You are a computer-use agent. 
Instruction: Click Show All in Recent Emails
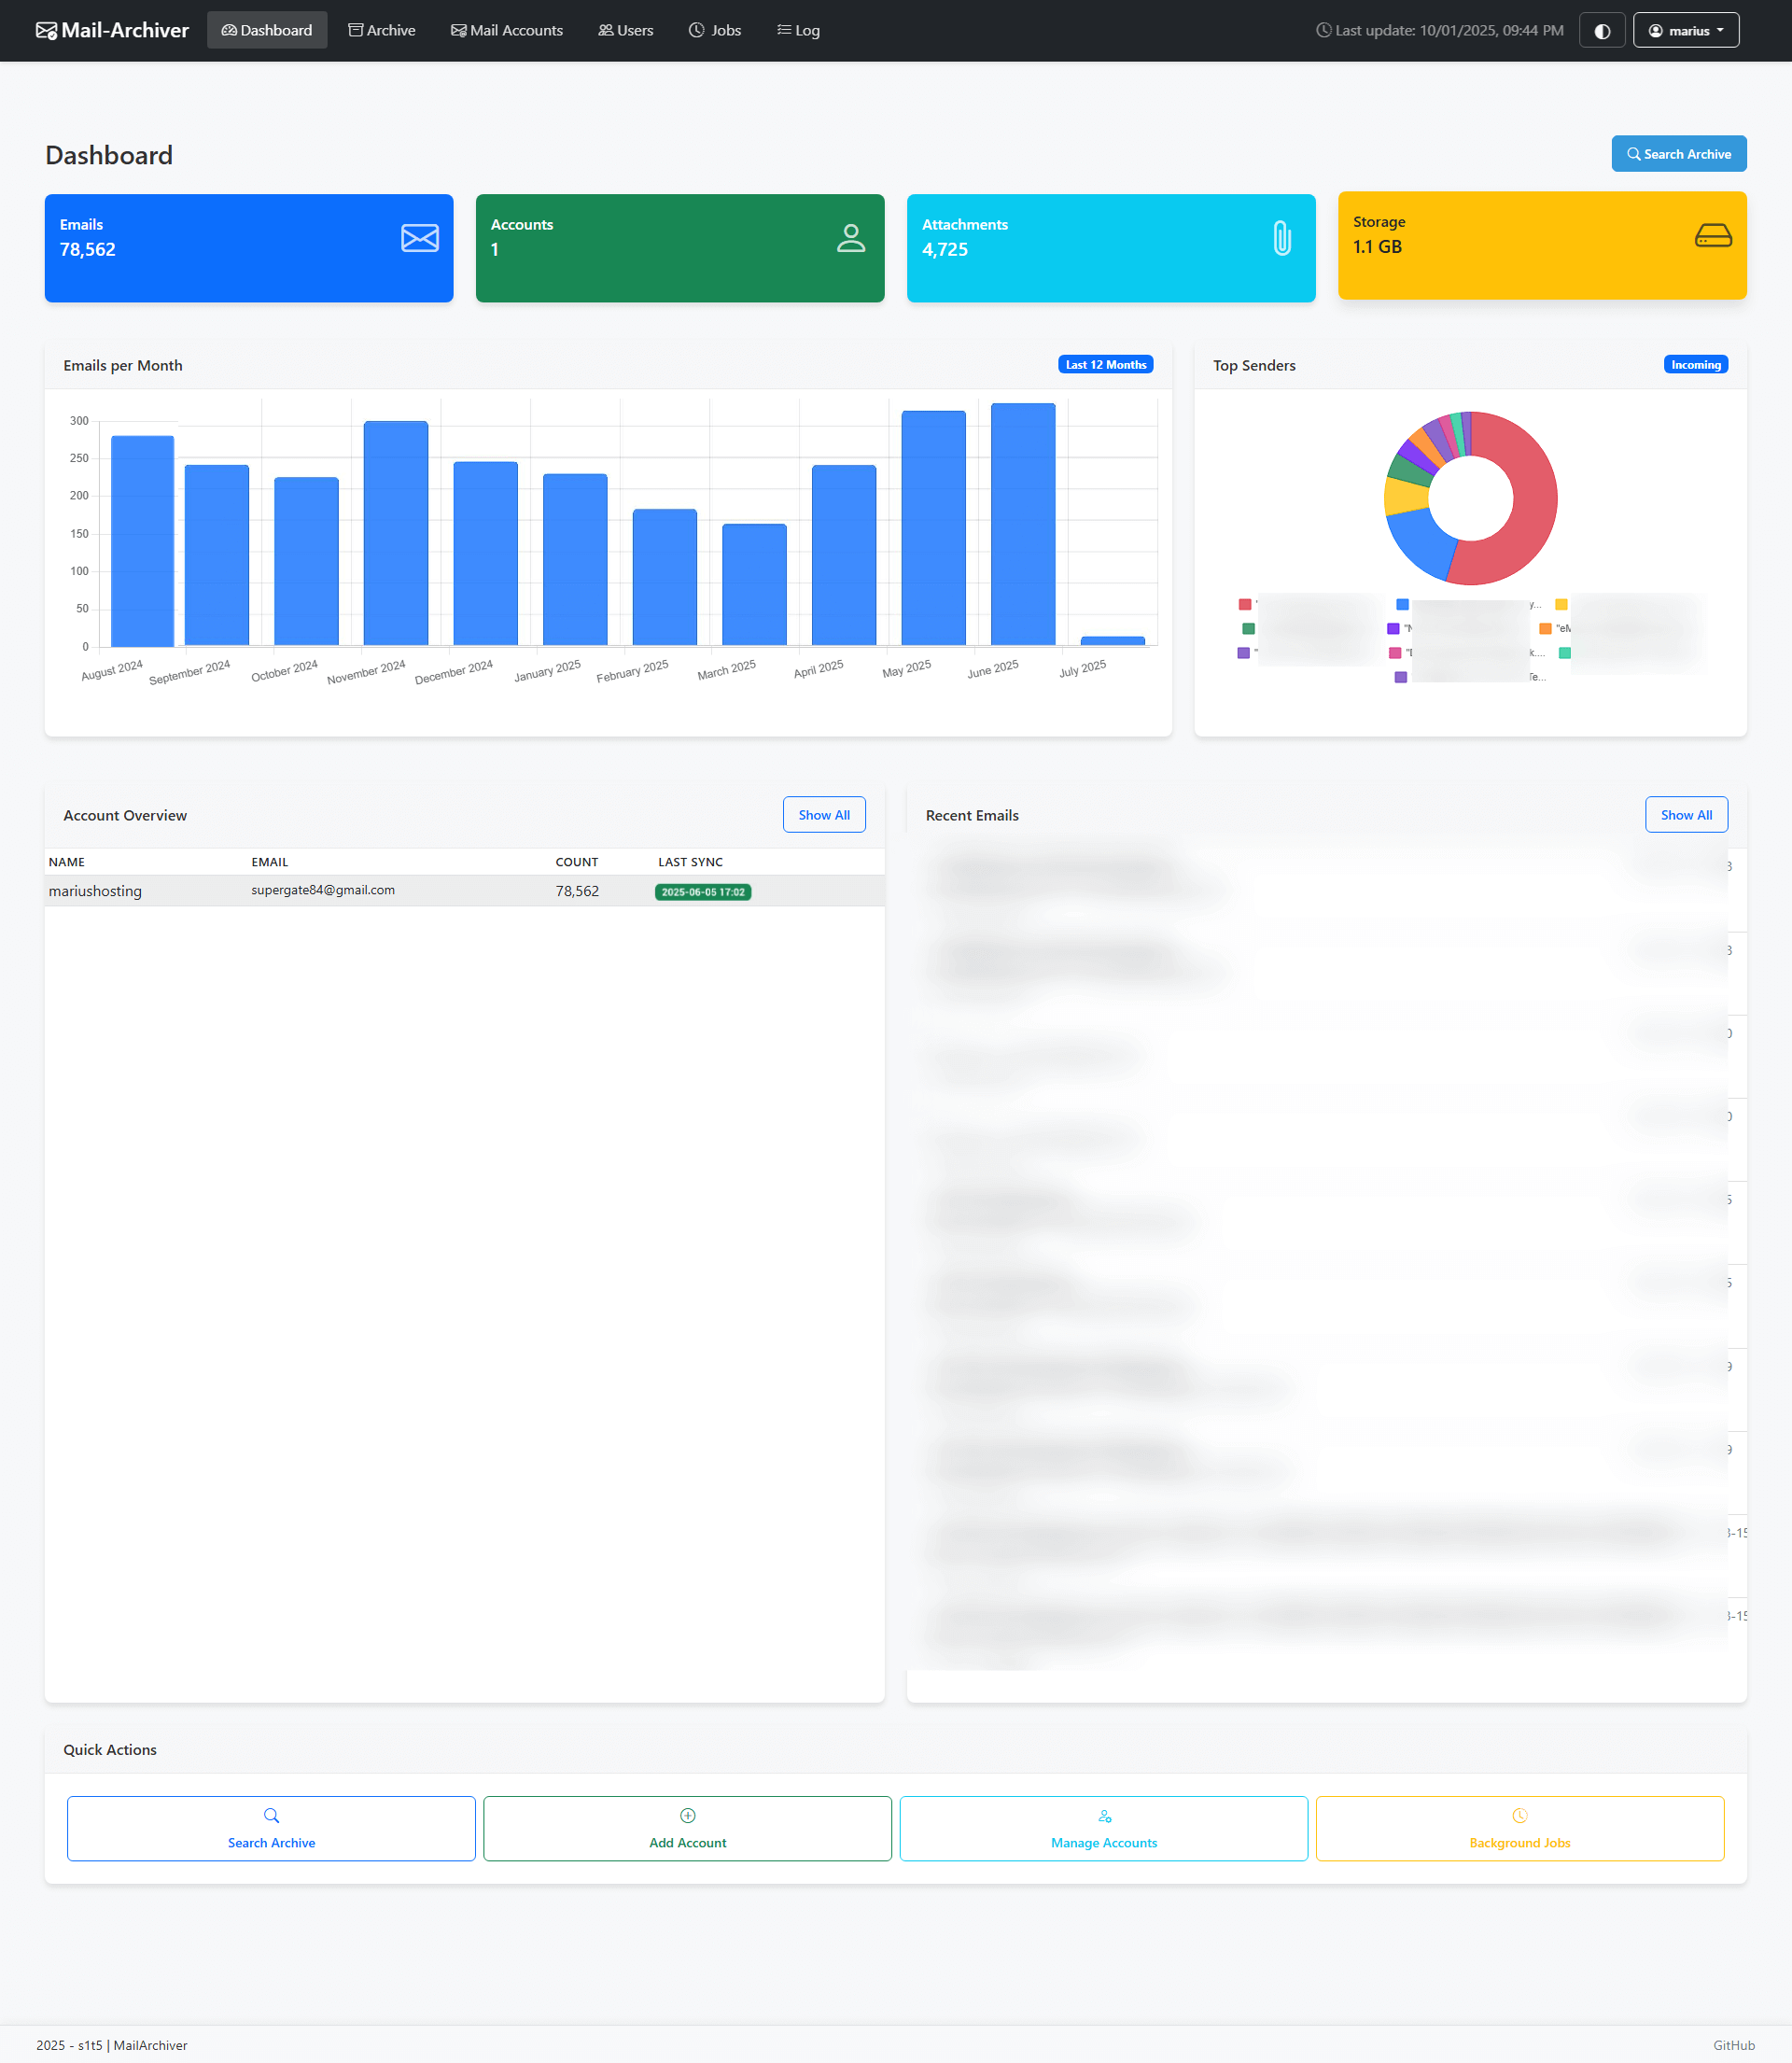pos(1685,815)
